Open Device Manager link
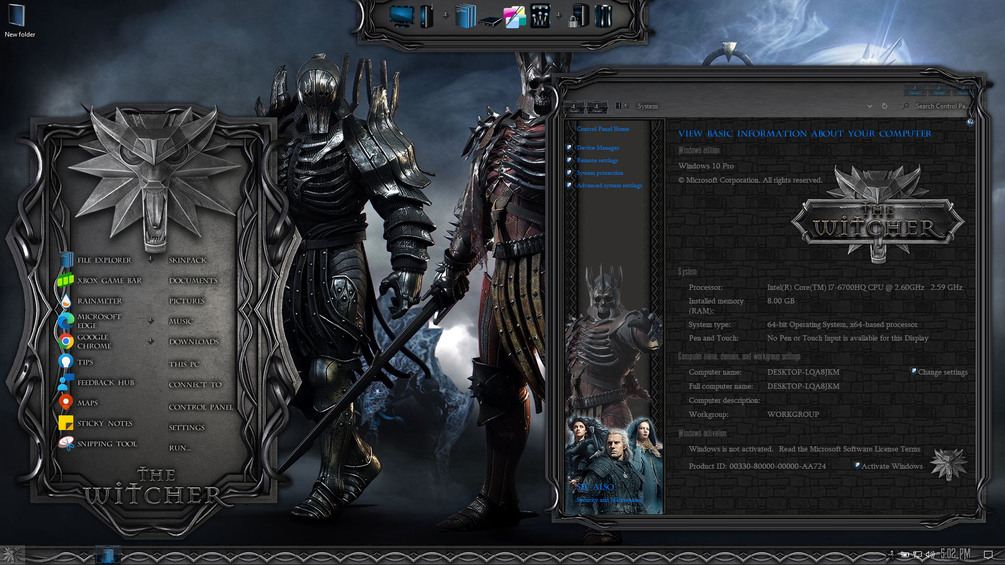Screen dimensions: 1005x565 coord(597,148)
